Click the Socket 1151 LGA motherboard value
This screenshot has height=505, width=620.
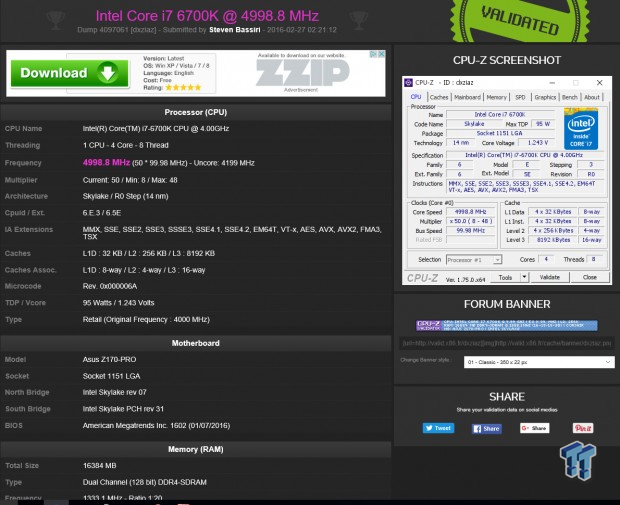(112, 376)
